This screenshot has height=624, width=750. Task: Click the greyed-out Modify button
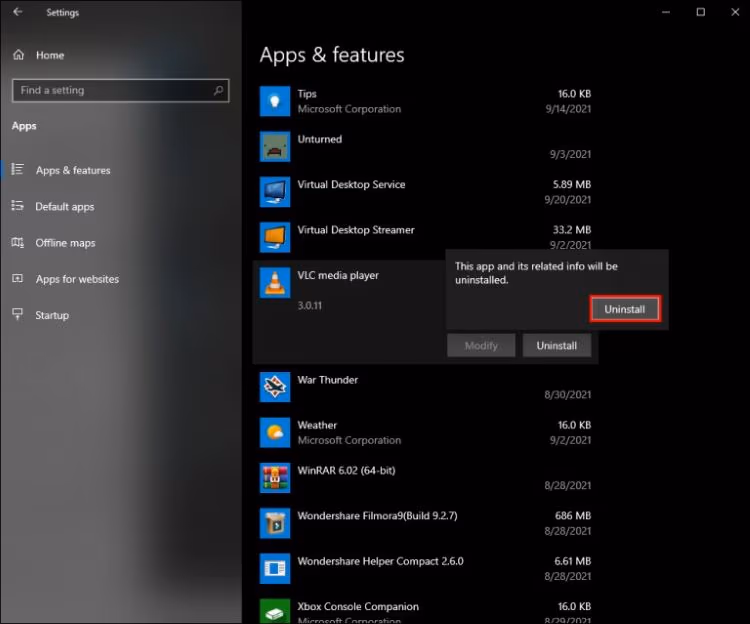click(481, 346)
